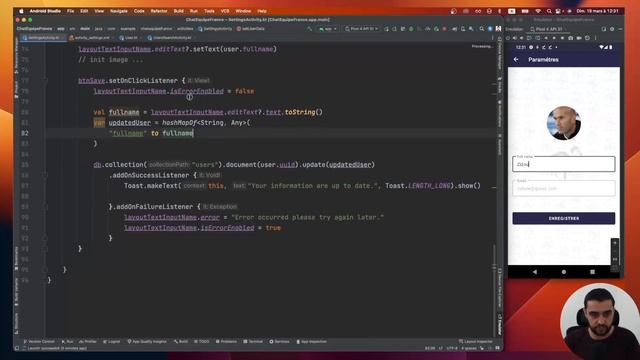
Task: Tap the profile photo in the app
Action: tap(564, 123)
